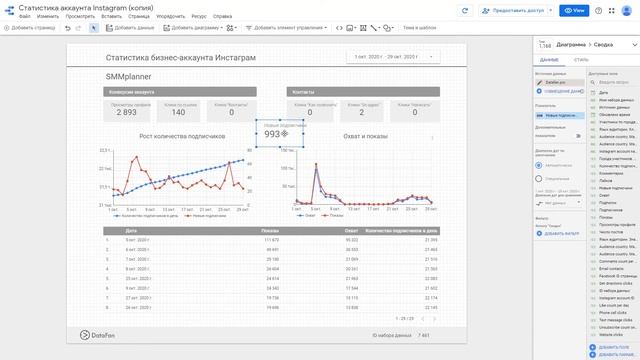The image size is (640, 360).
Task: Click the 'Показы' table column header
Action: pos(270,231)
